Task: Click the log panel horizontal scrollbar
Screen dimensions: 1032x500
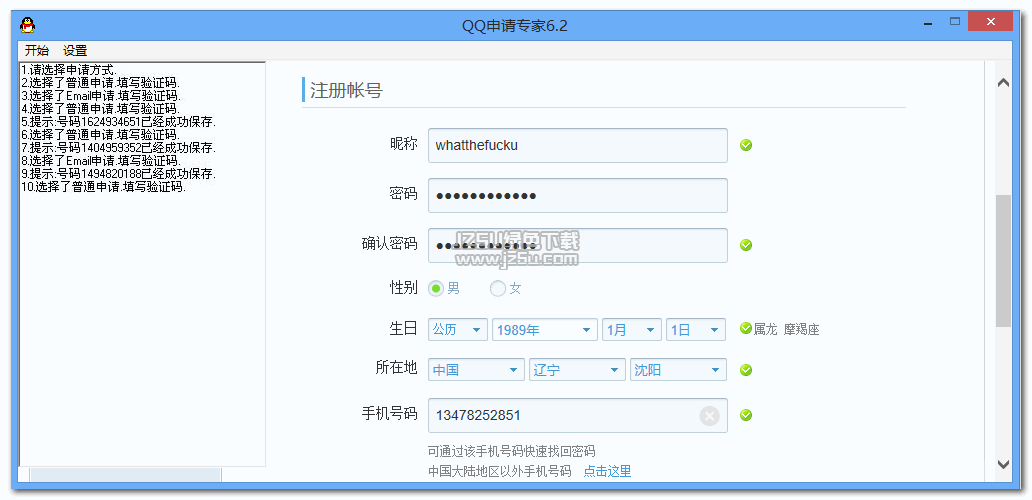Action: click(126, 474)
